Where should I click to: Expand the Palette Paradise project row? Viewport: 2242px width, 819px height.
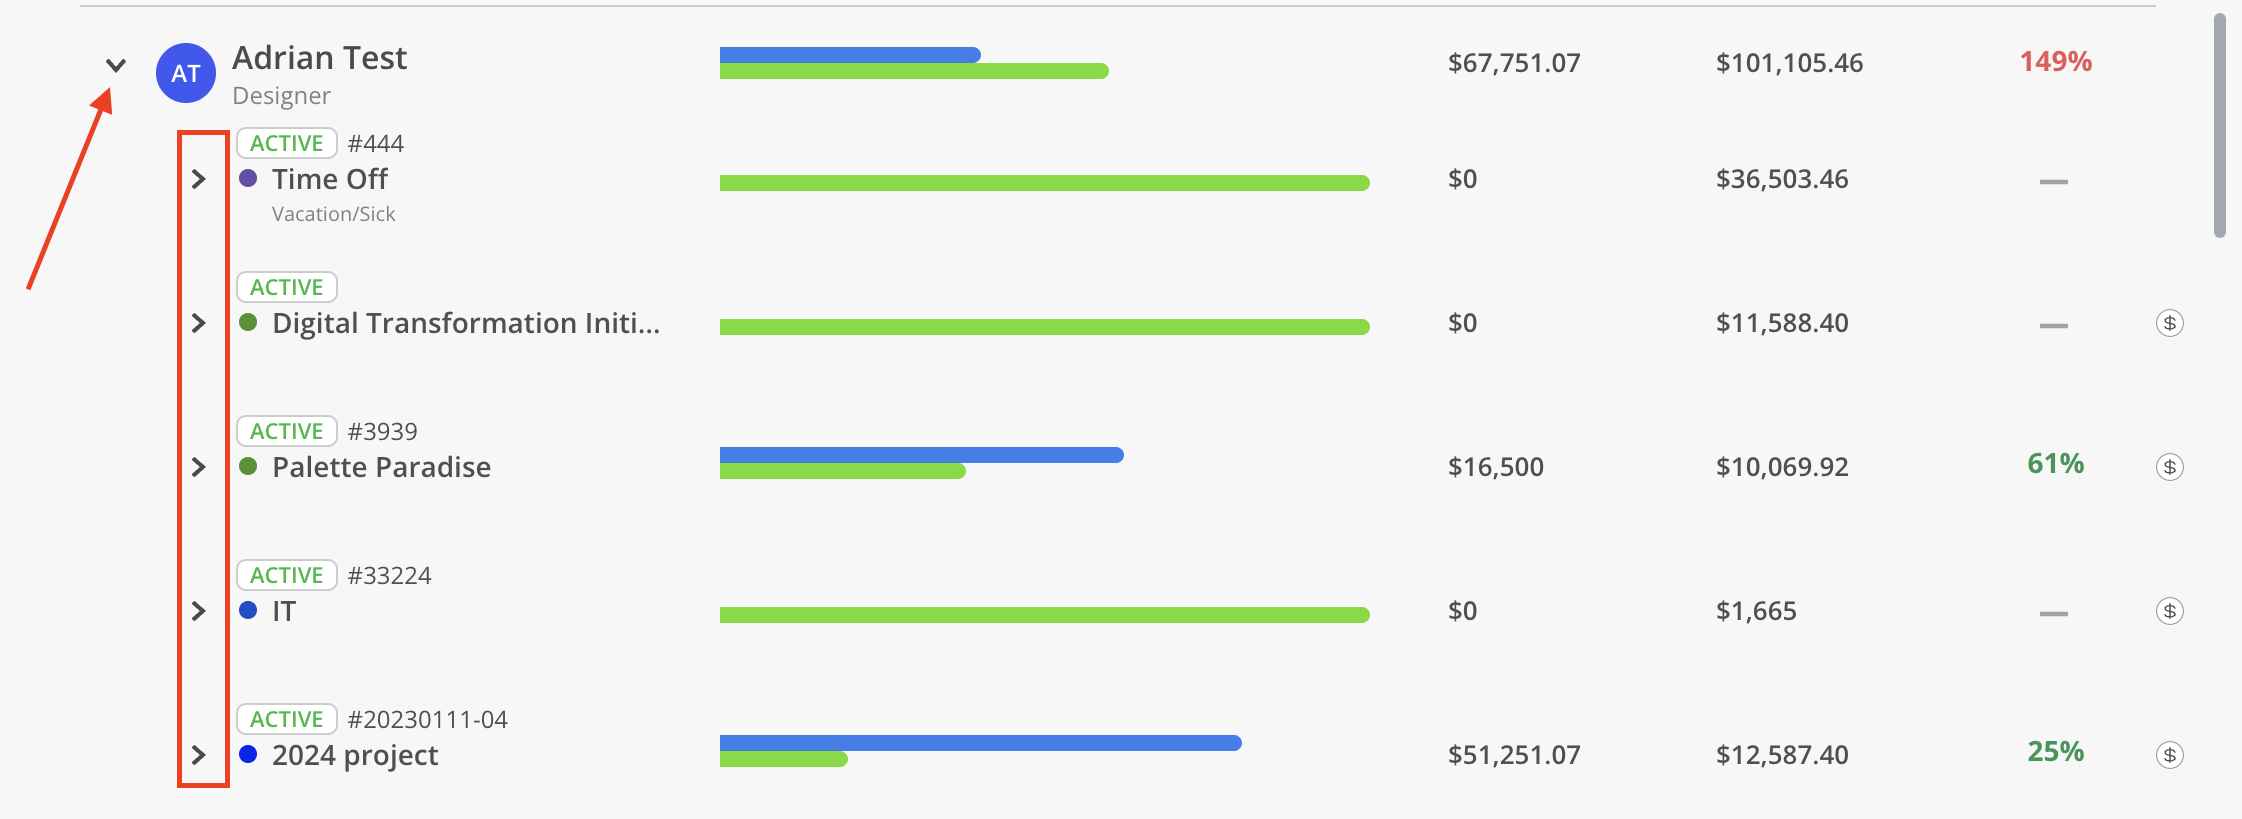click(198, 467)
